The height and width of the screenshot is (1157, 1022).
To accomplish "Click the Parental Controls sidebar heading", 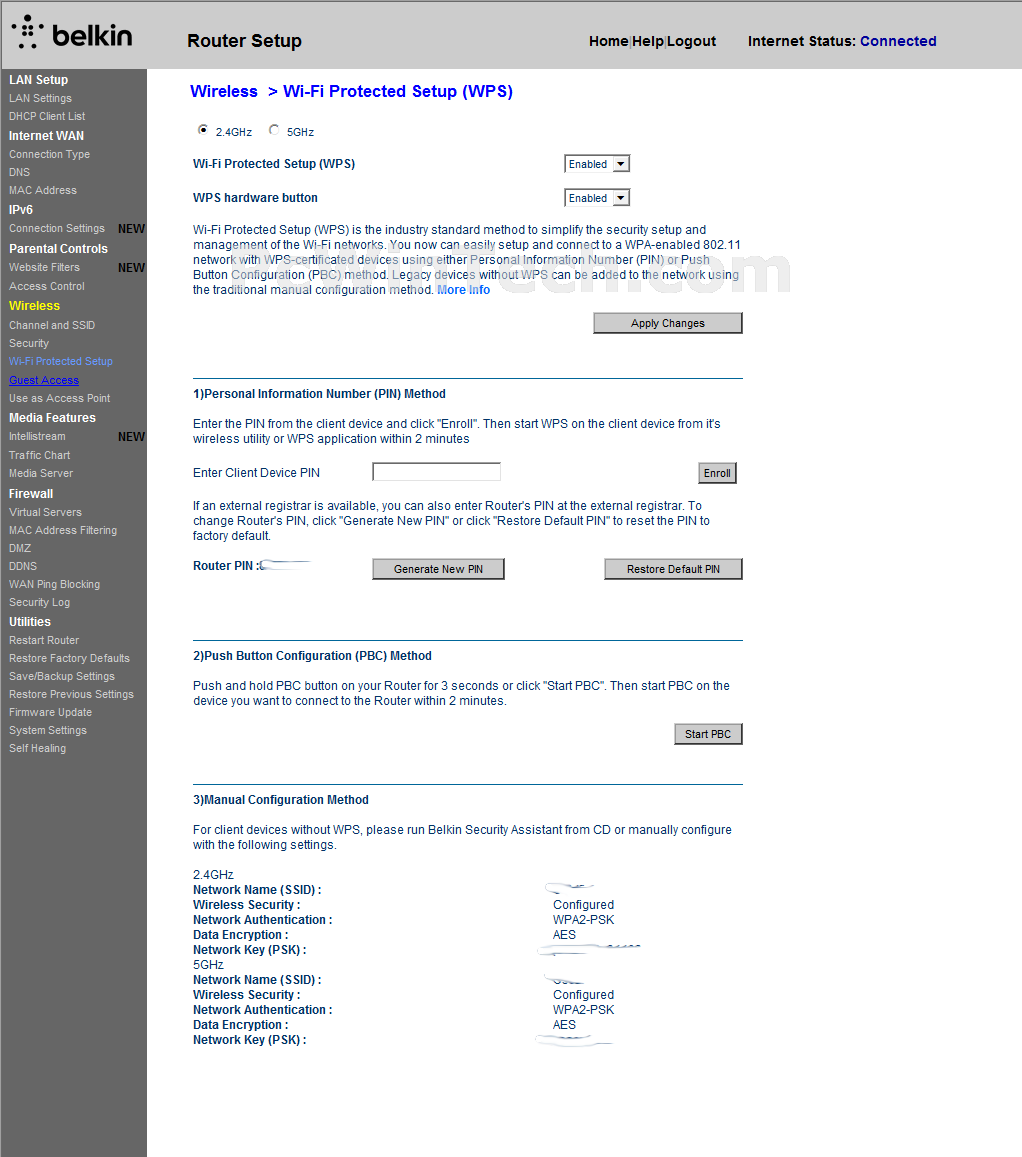I will coord(58,249).
